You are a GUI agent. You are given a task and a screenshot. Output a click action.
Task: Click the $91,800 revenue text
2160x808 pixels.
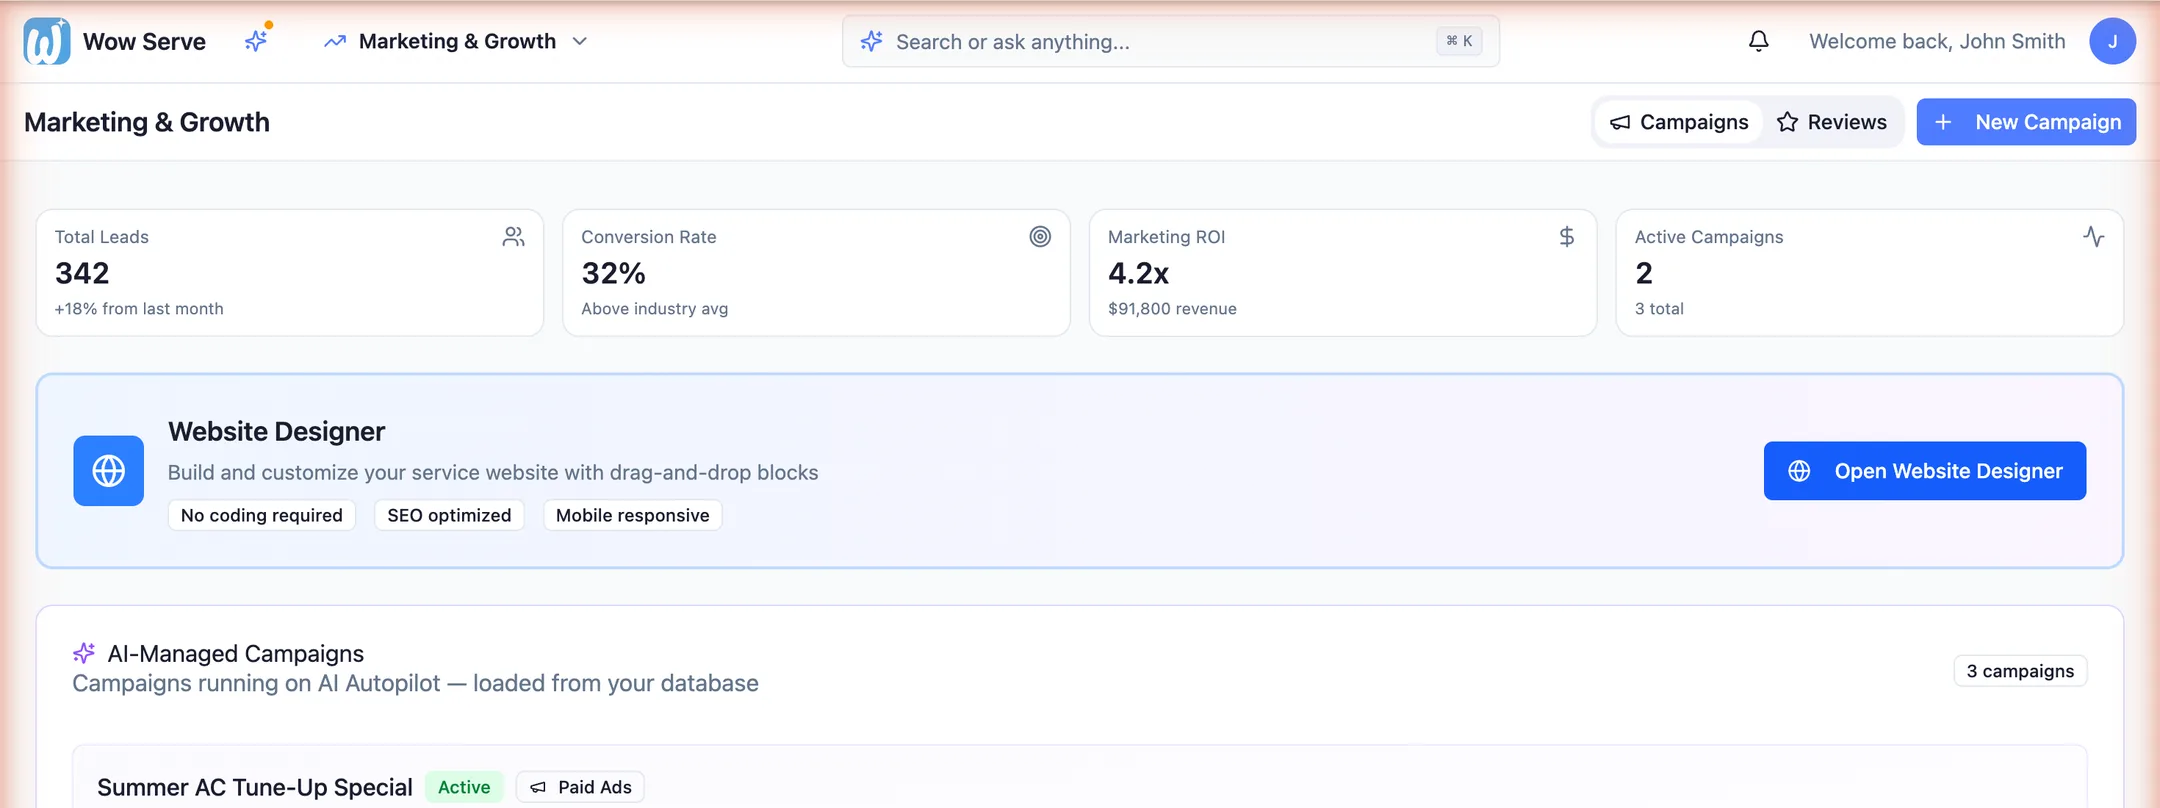click(1172, 309)
